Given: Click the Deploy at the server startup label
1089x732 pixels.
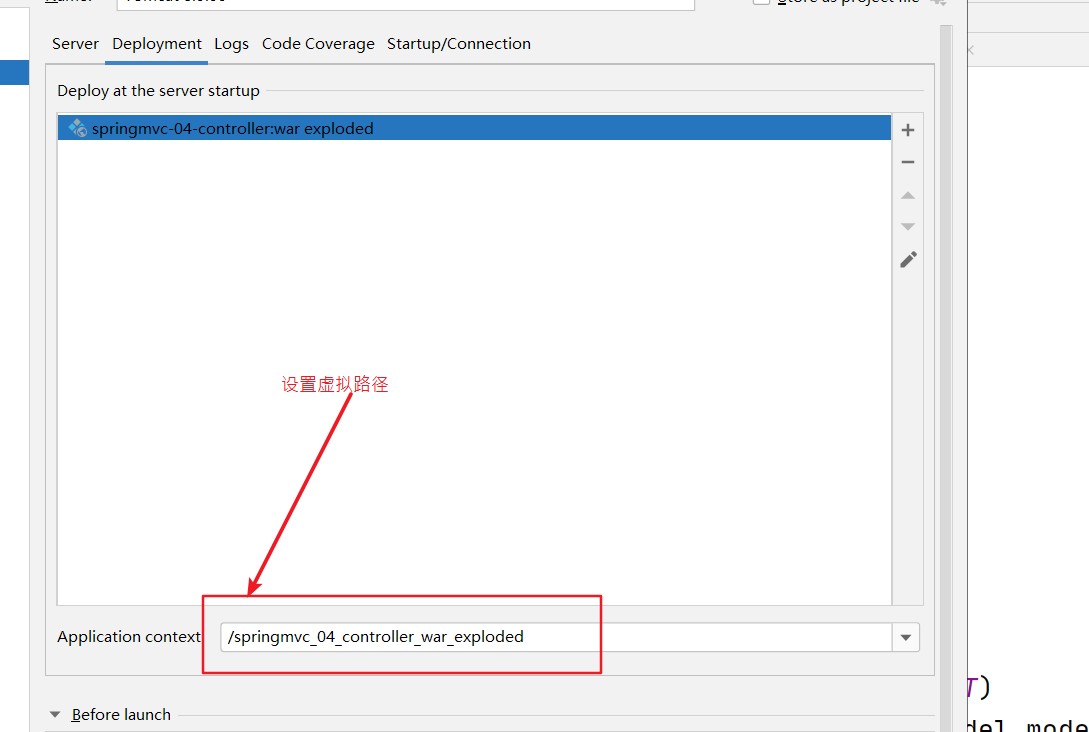Looking at the screenshot, I should tap(158, 91).
